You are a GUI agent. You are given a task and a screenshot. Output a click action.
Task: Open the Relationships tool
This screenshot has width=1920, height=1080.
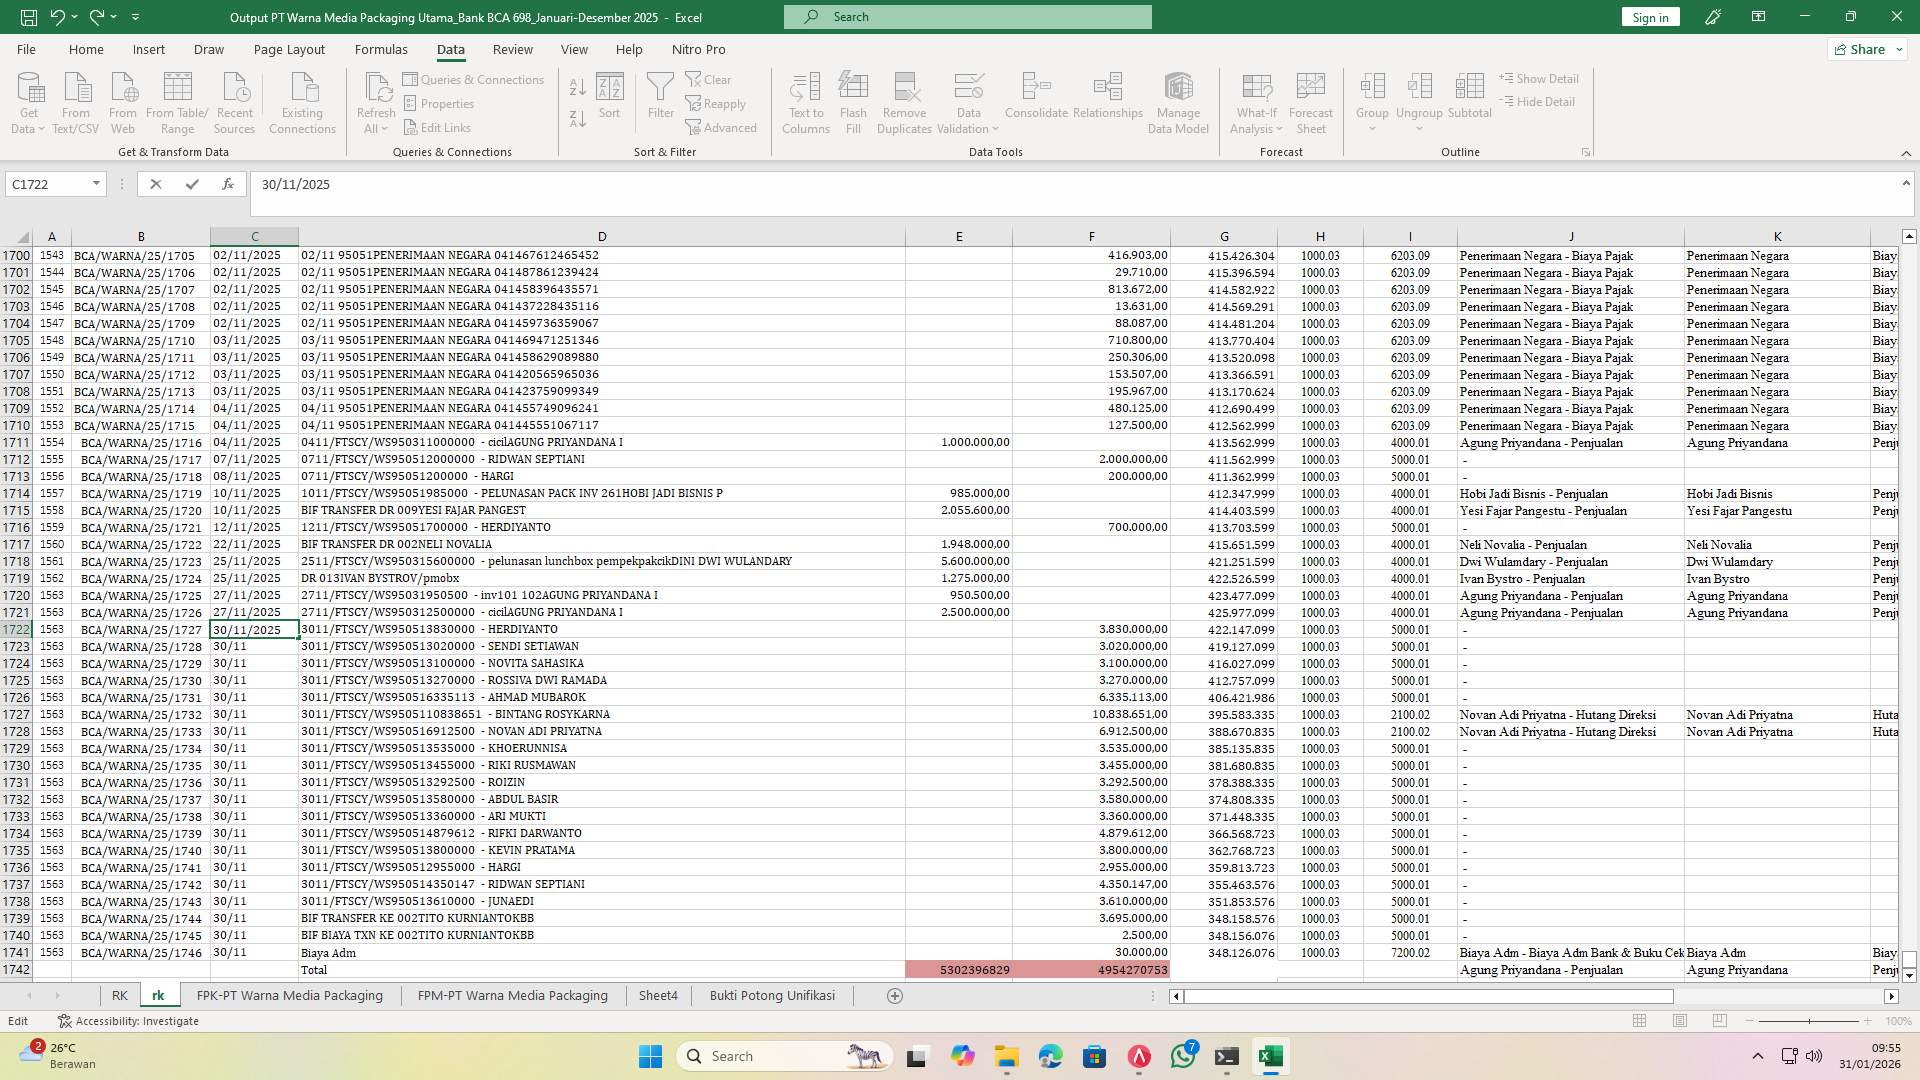(1107, 100)
